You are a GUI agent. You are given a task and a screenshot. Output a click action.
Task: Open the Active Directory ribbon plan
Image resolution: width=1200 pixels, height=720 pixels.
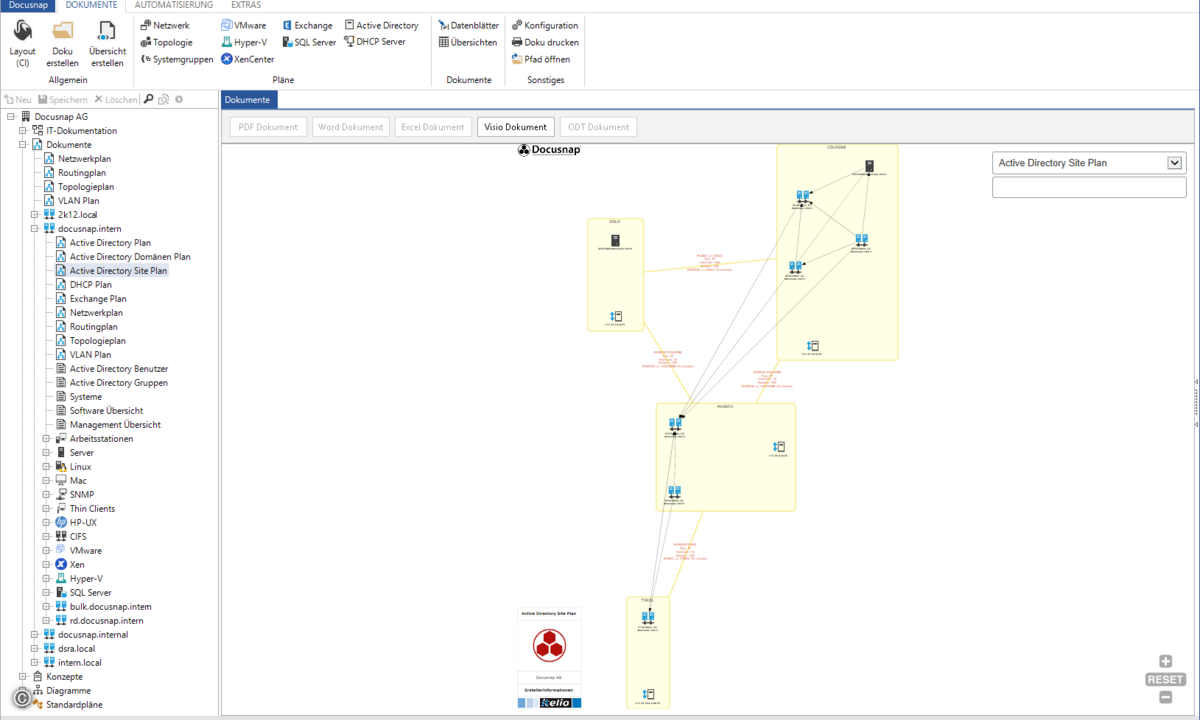(x=381, y=25)
